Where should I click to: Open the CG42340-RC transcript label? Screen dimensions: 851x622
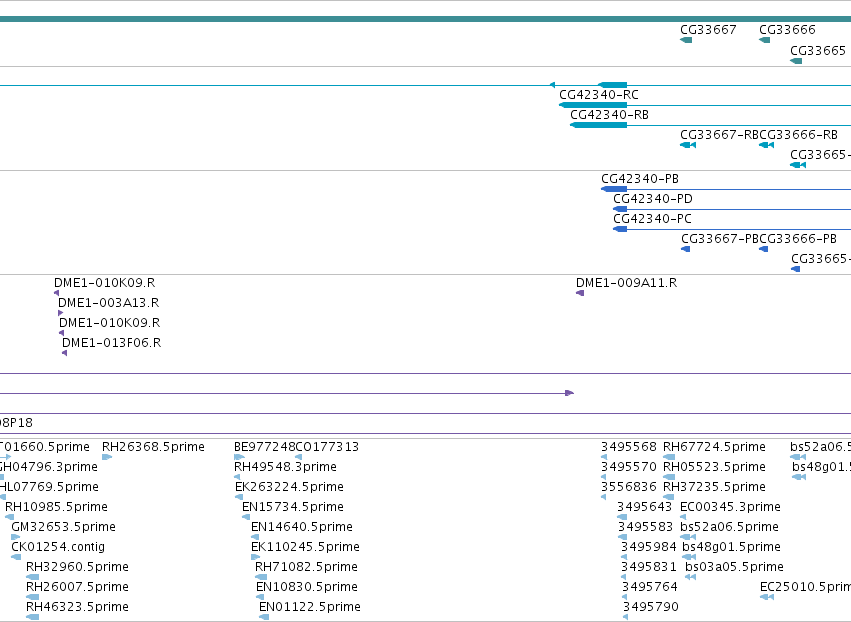599,94
